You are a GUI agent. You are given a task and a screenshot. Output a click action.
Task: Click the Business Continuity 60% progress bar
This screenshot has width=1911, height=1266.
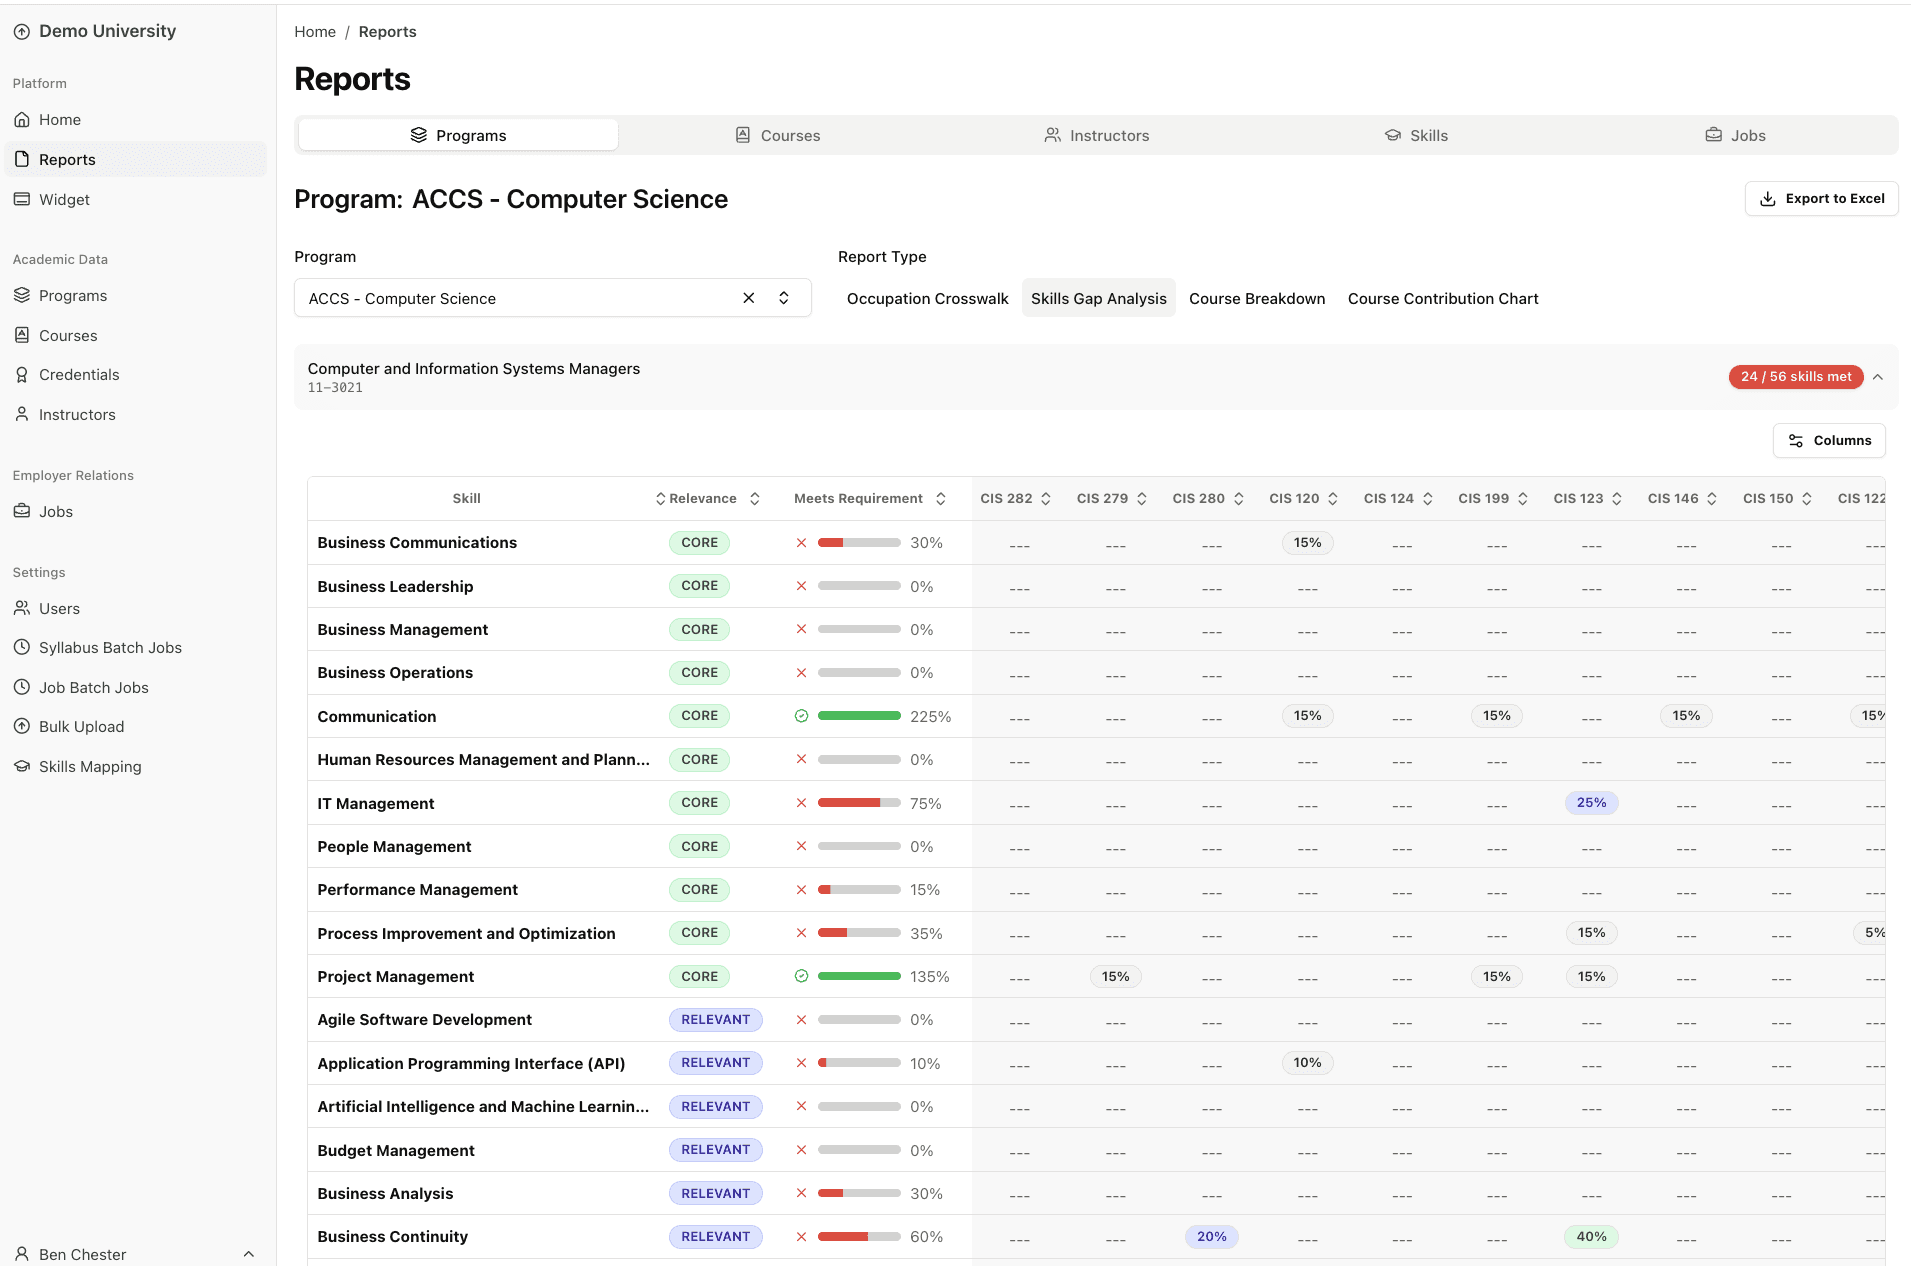[x=859, y=1237]
